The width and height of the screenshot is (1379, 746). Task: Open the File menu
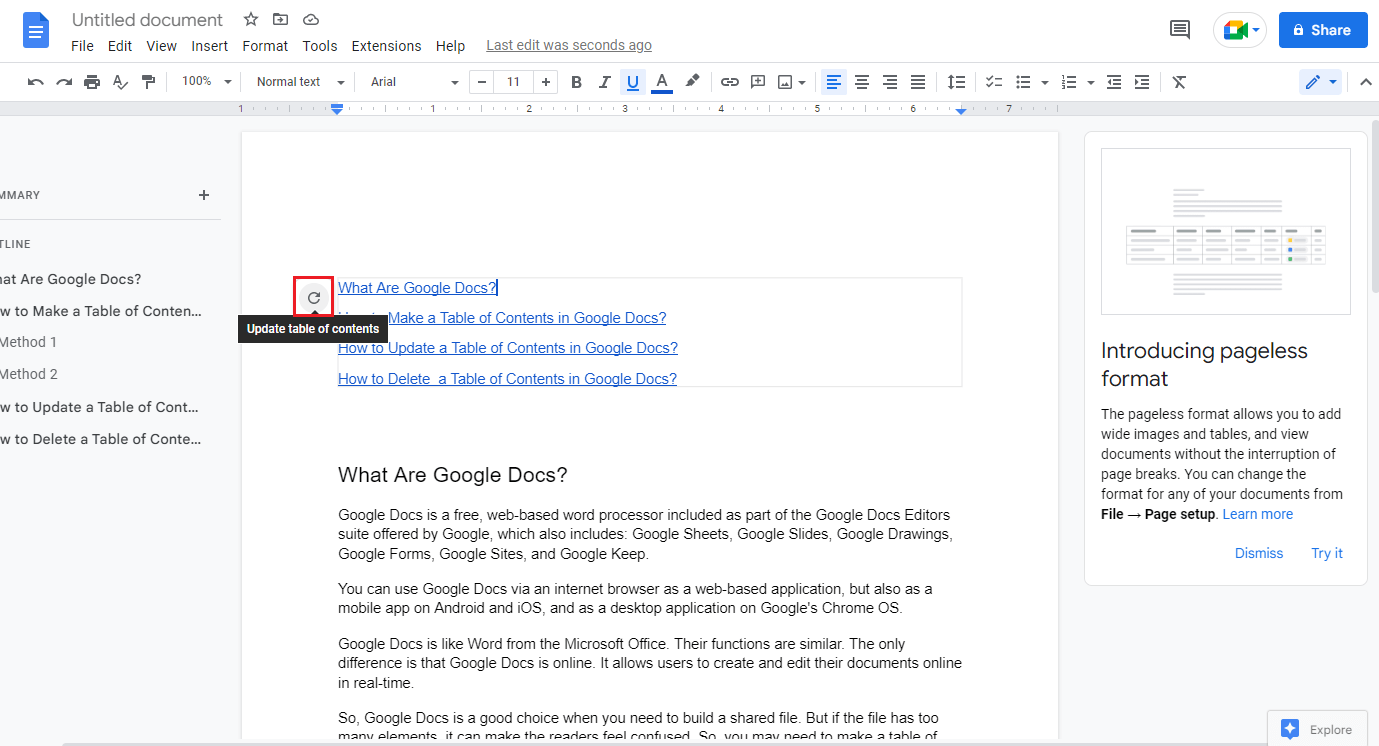82,46
